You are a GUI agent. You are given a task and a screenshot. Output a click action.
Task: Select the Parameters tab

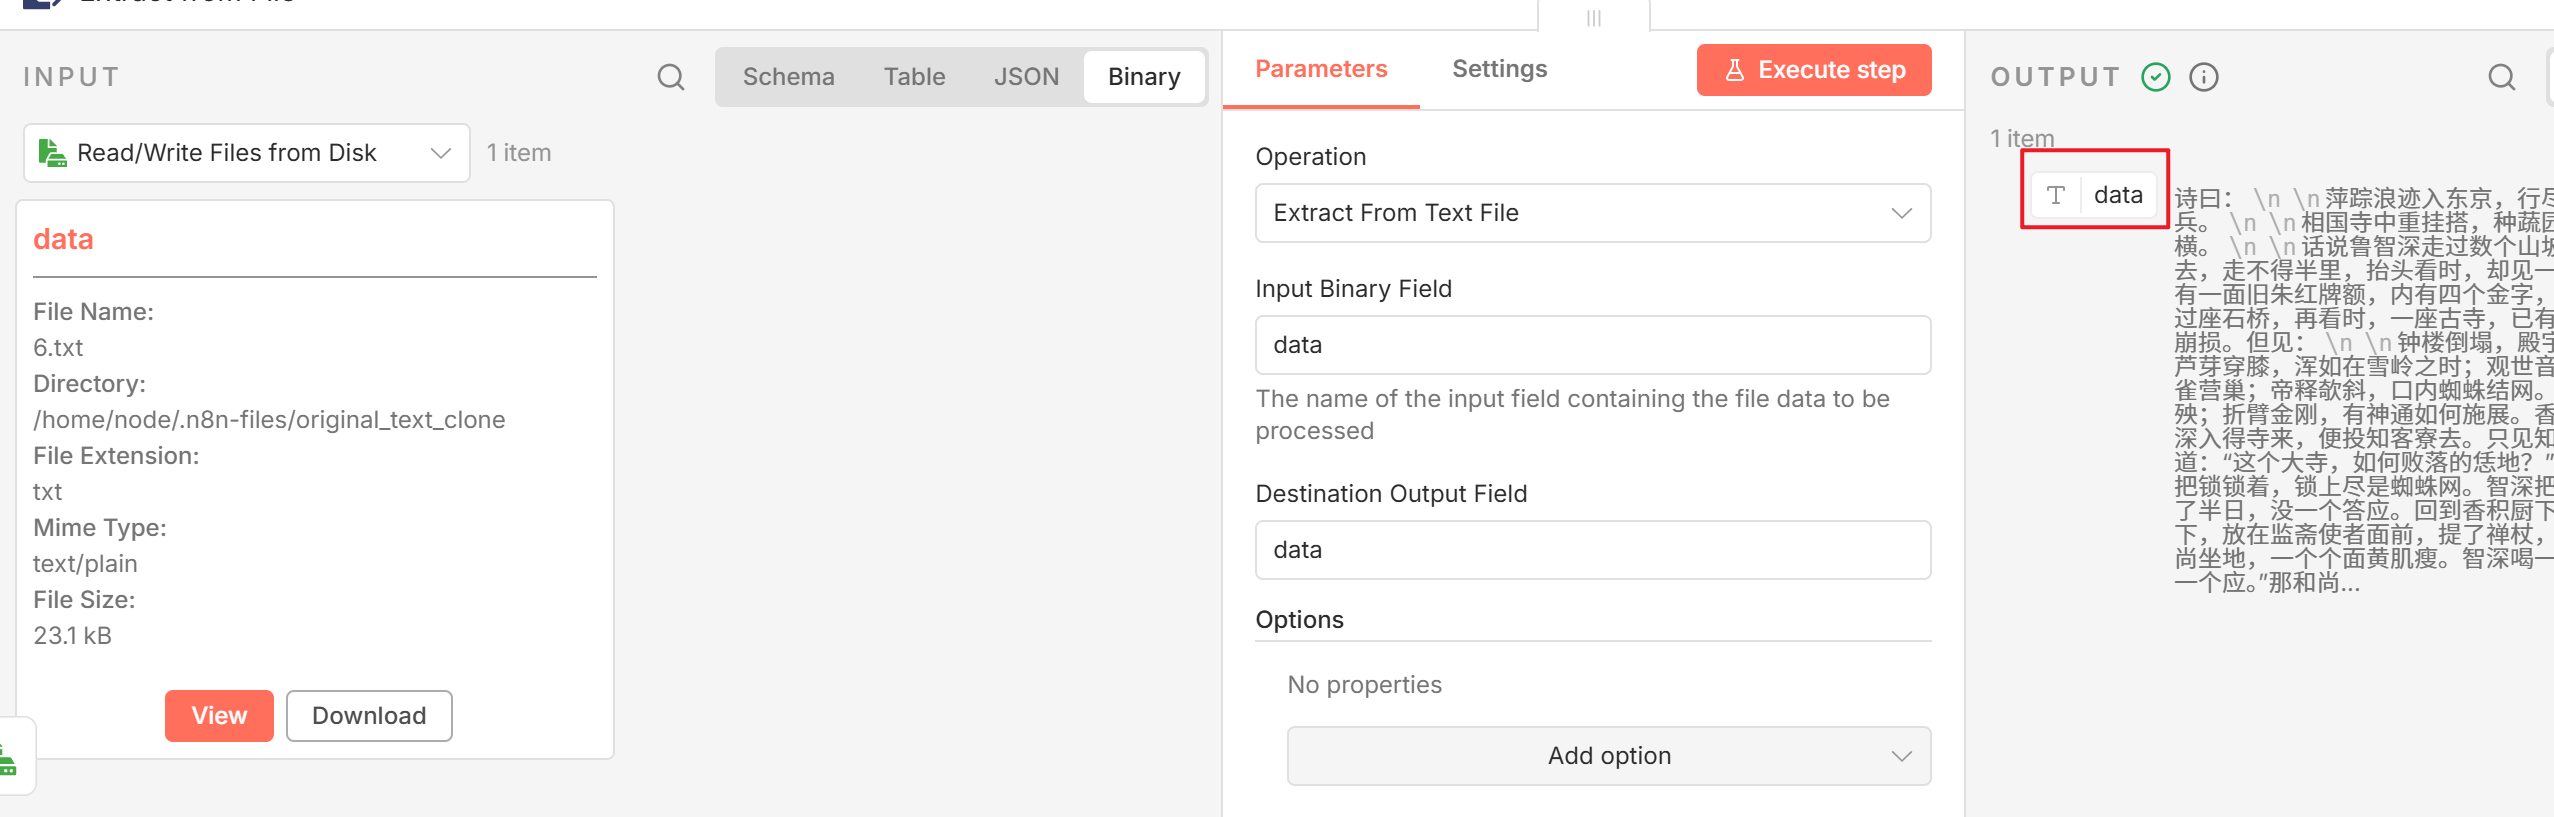tap(1320, 69)
